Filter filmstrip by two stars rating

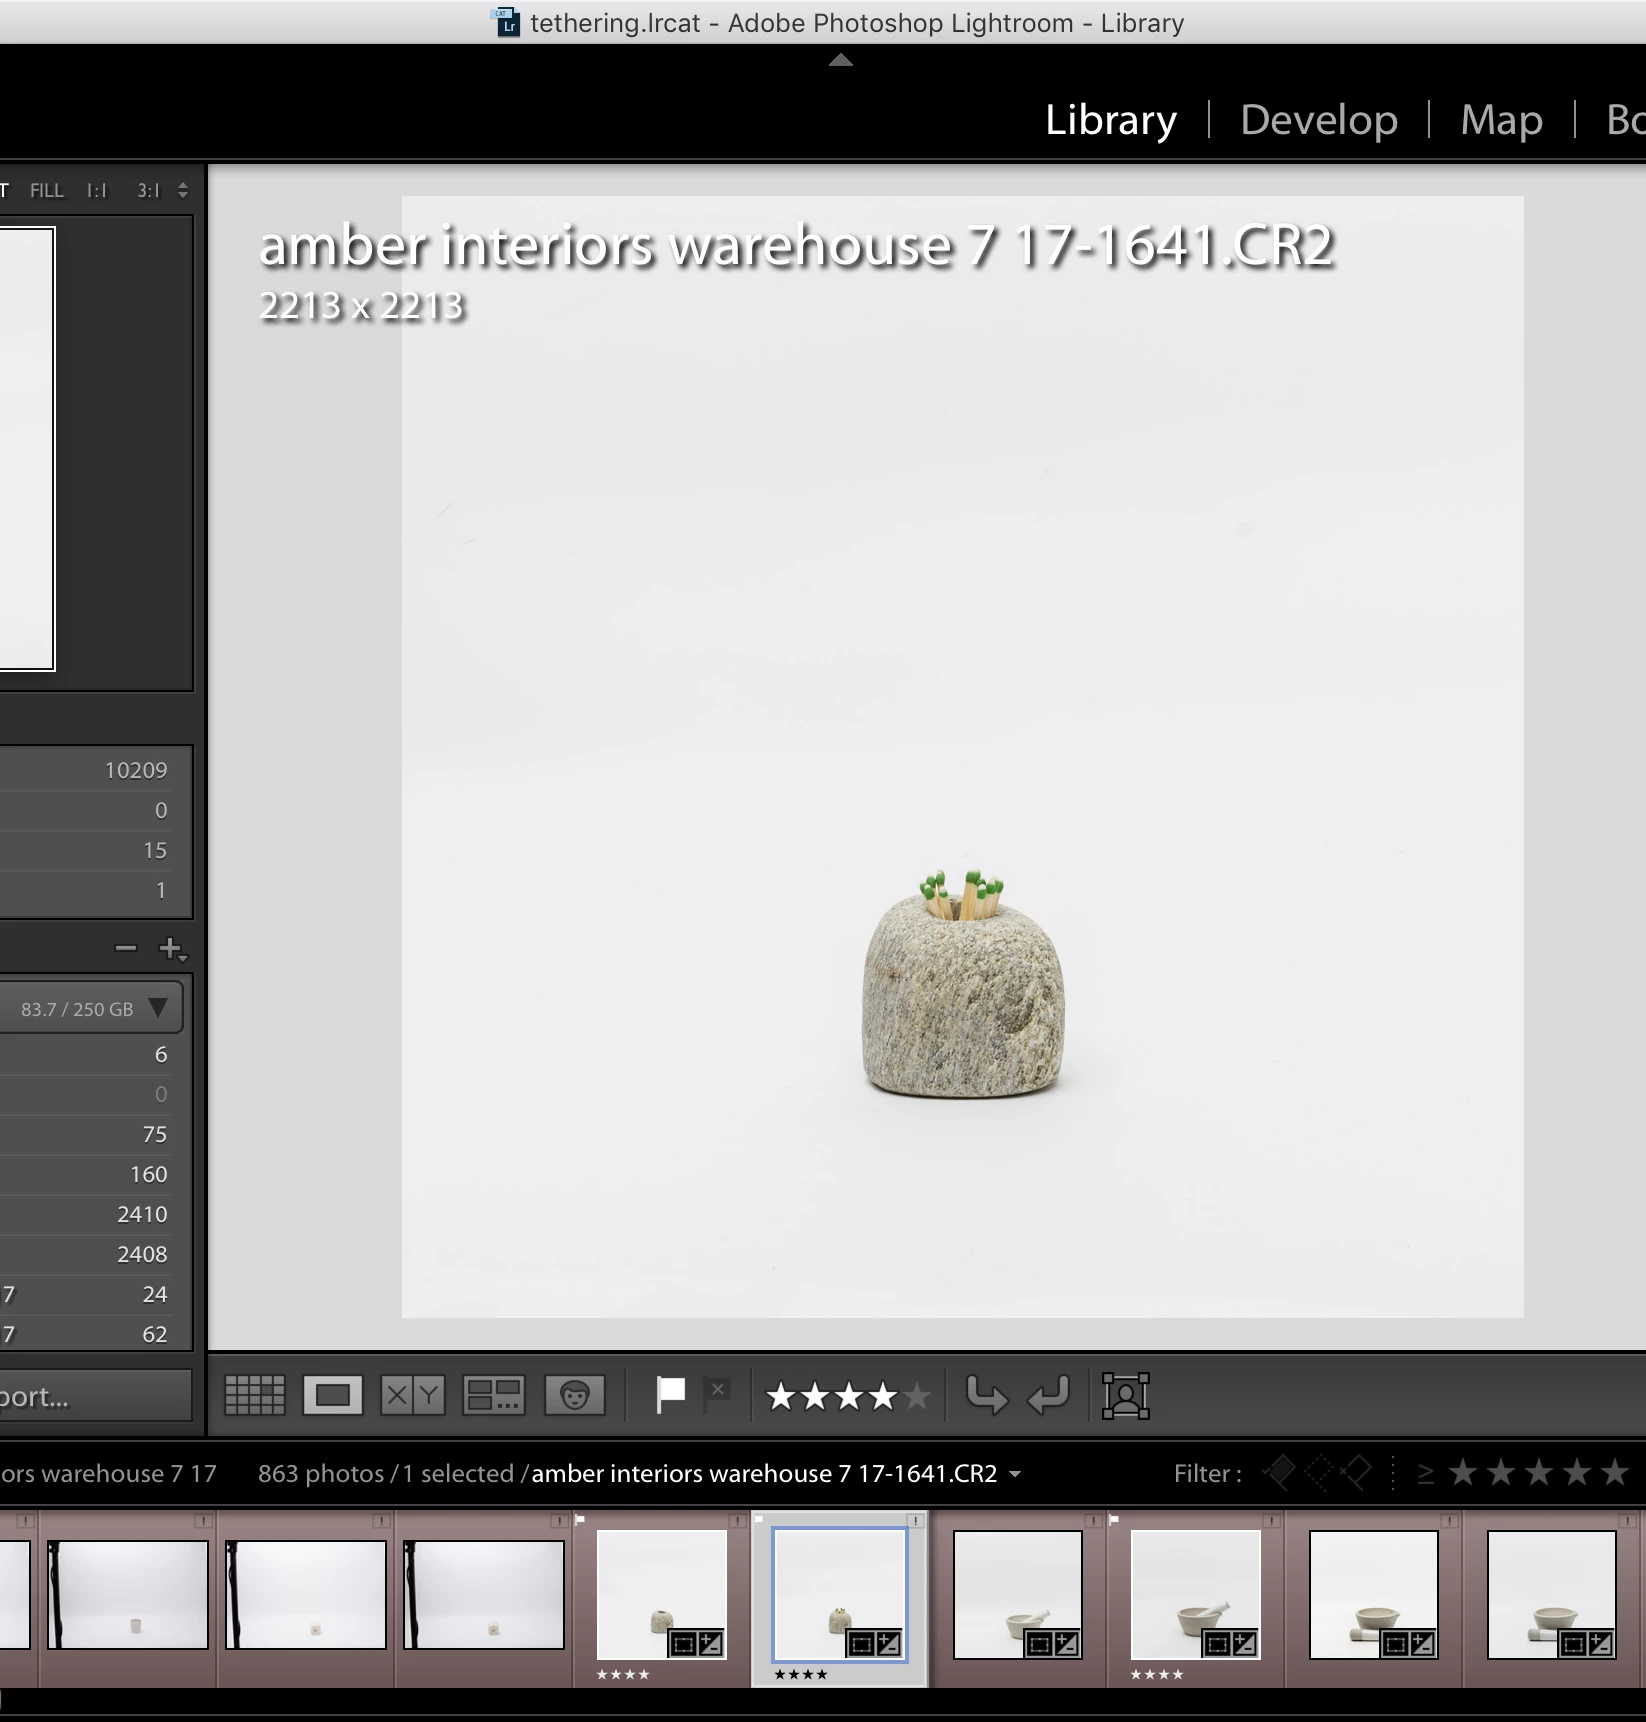coord(1501,1473)
